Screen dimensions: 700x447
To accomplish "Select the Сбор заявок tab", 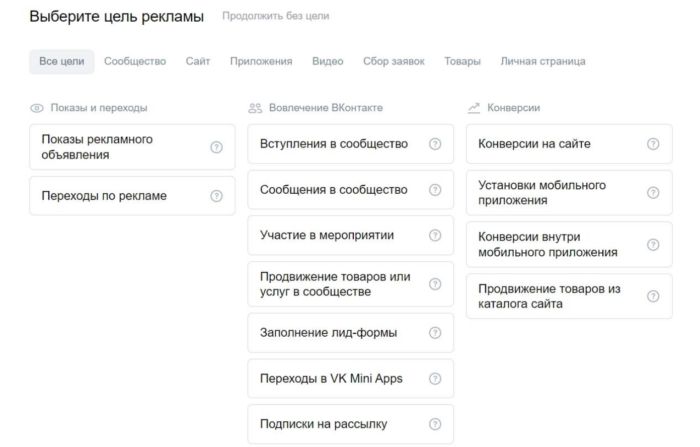I will pyautogui.click(x=394, y=61).
